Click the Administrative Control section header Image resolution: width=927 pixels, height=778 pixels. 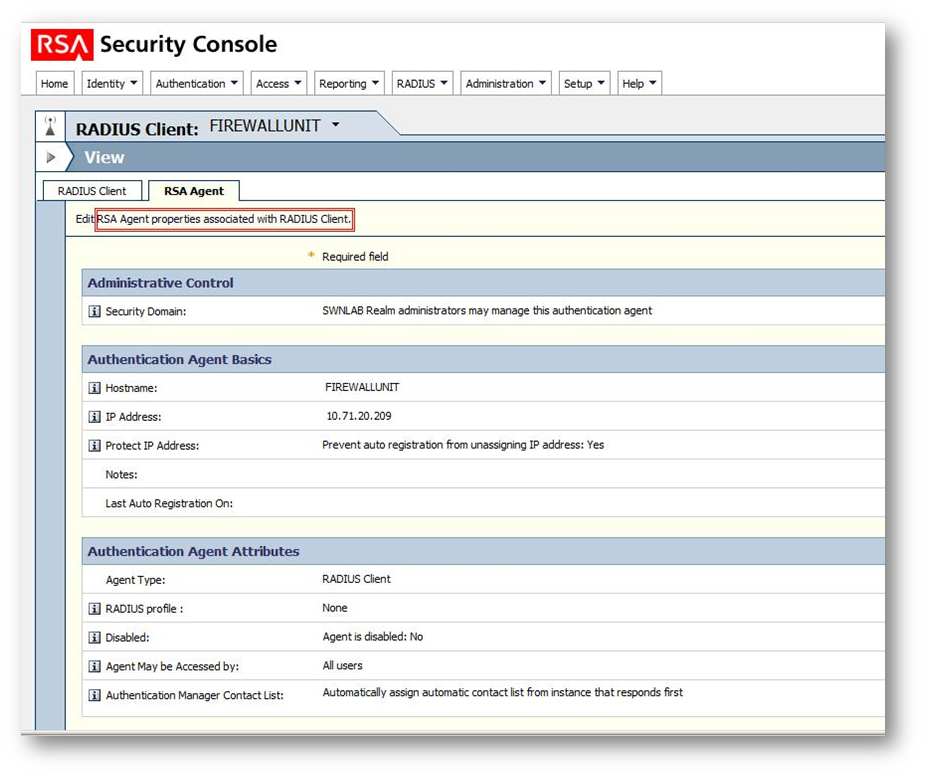tap(483, 283)
